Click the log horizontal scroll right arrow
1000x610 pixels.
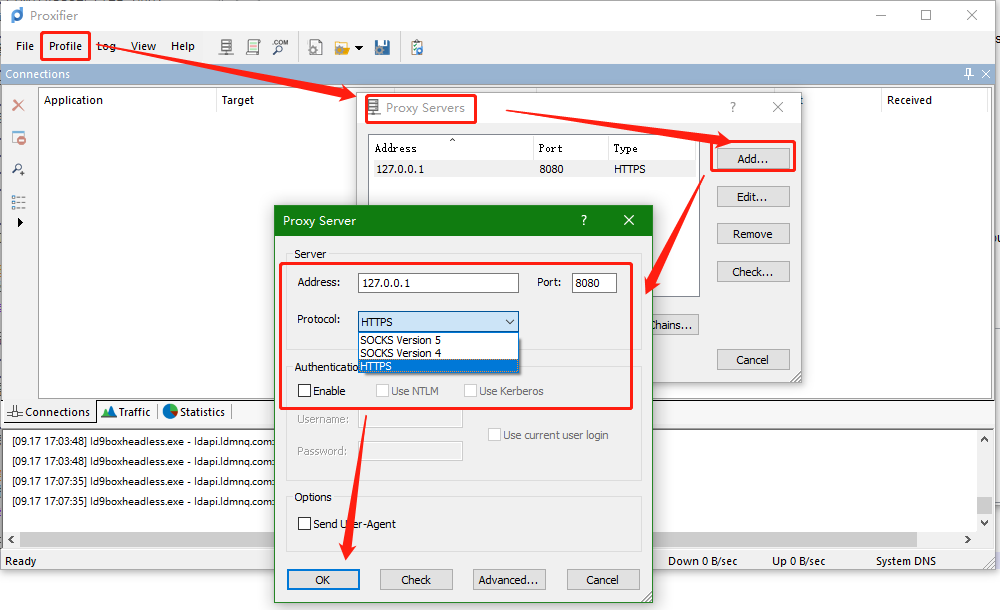coord(967,540)
